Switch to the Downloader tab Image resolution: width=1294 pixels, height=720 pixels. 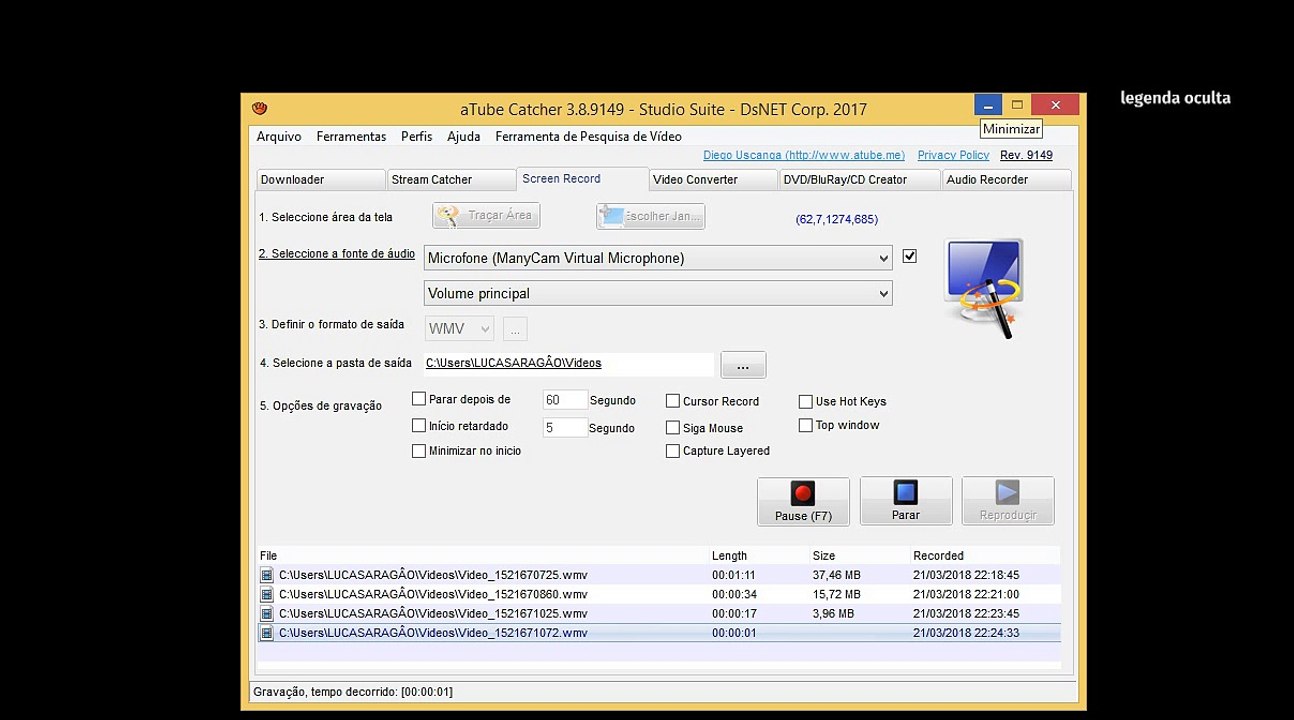[320, 180]
